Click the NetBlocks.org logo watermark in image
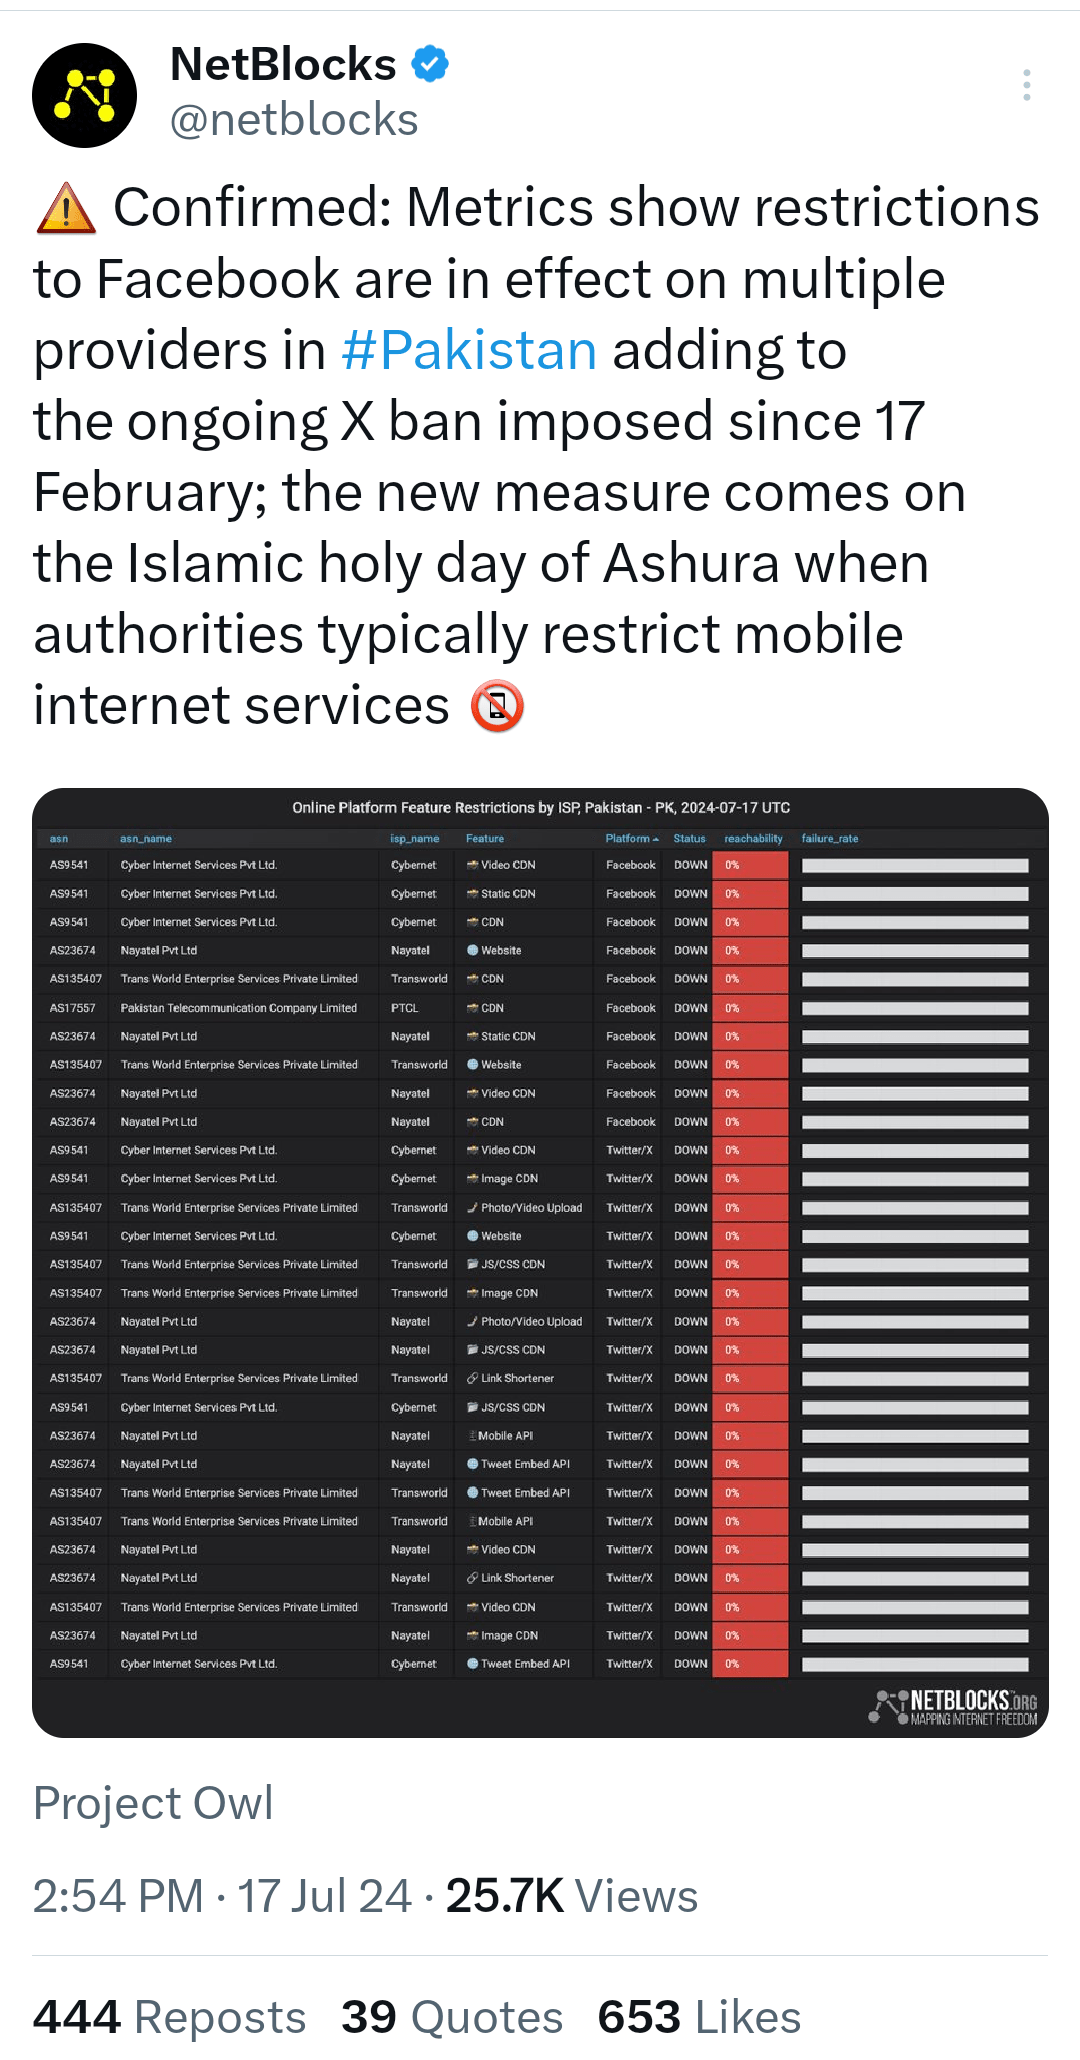The width and height of the screenshot is (1080, 2060). pos(954,1706)
